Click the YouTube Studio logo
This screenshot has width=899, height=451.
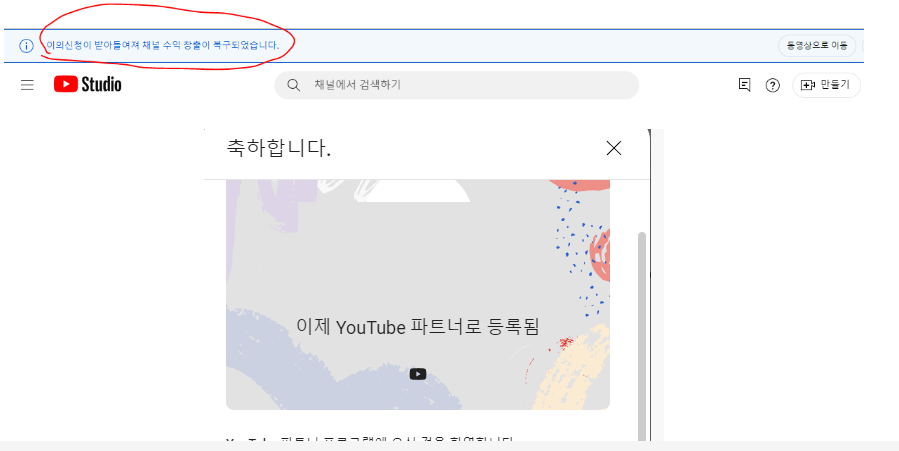coord(88,84)
